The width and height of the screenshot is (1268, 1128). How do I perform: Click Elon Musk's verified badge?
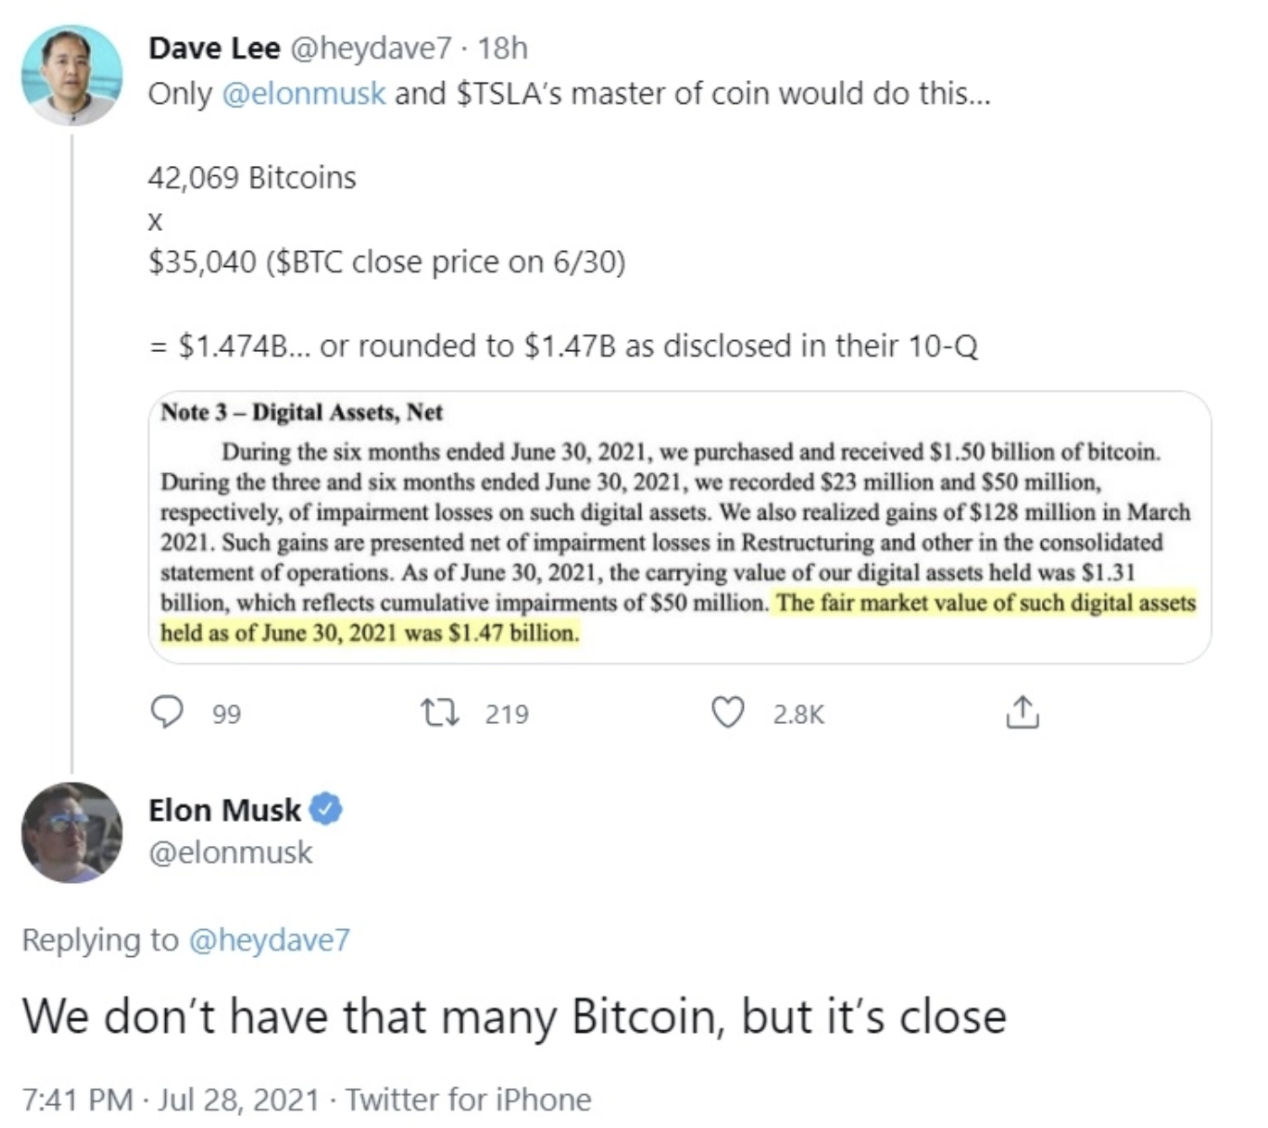(327, 809)
